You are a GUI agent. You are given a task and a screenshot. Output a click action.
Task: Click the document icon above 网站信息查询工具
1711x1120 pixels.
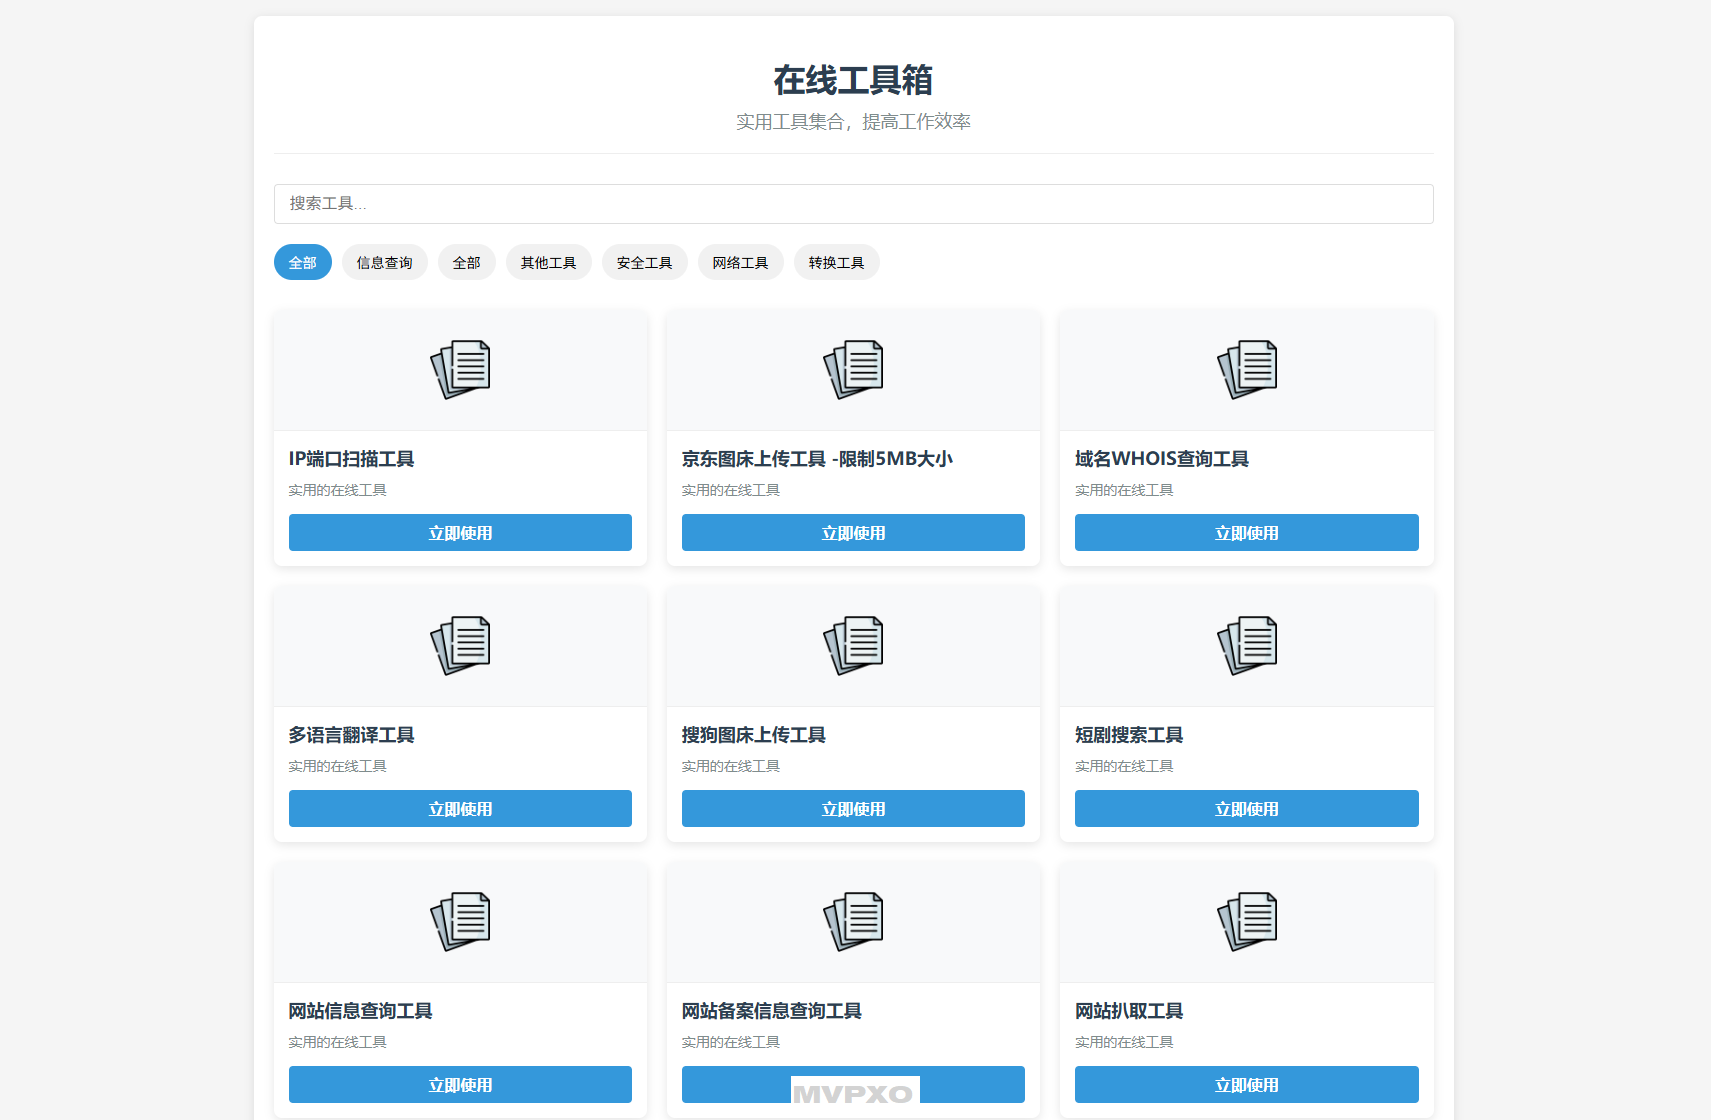pos(460,921)
